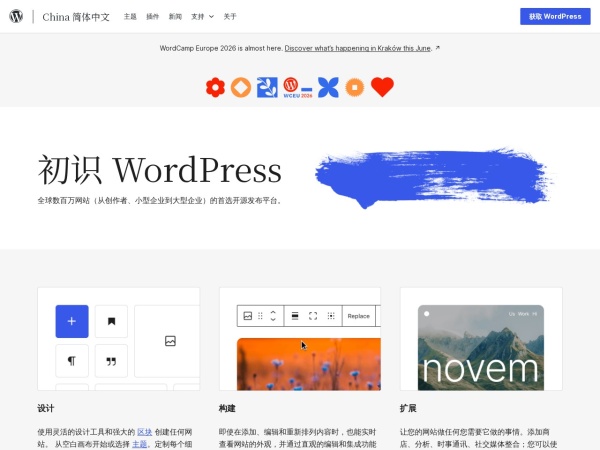Click the WordPress logo in header
This screenshot has height=450, width=600.
16,16
